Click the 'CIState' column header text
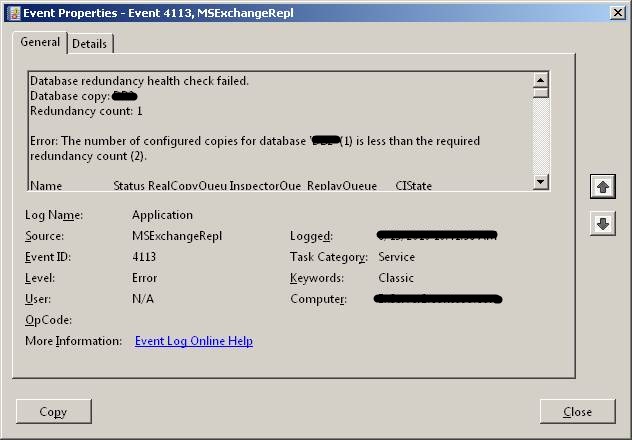 click(414, 186)
